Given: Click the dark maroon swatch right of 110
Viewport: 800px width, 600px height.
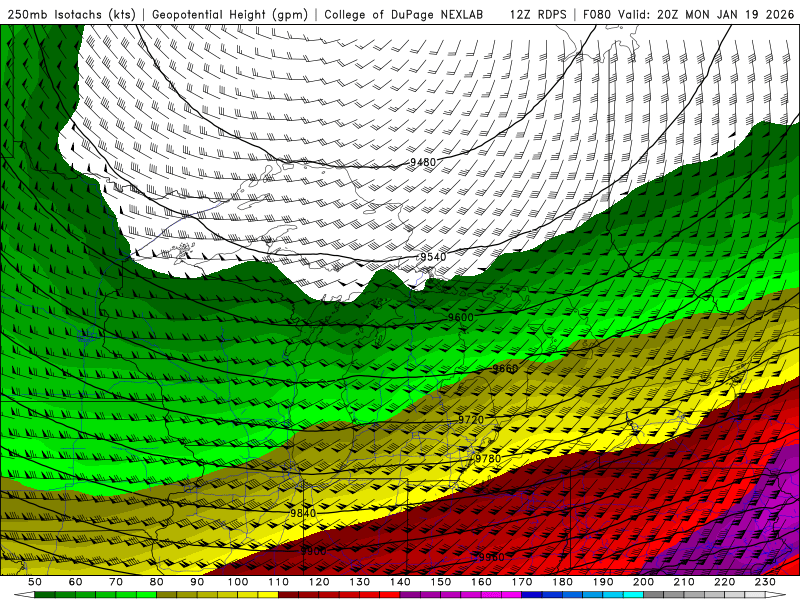Looking at the screenshot, I should (x=289, y=595).
